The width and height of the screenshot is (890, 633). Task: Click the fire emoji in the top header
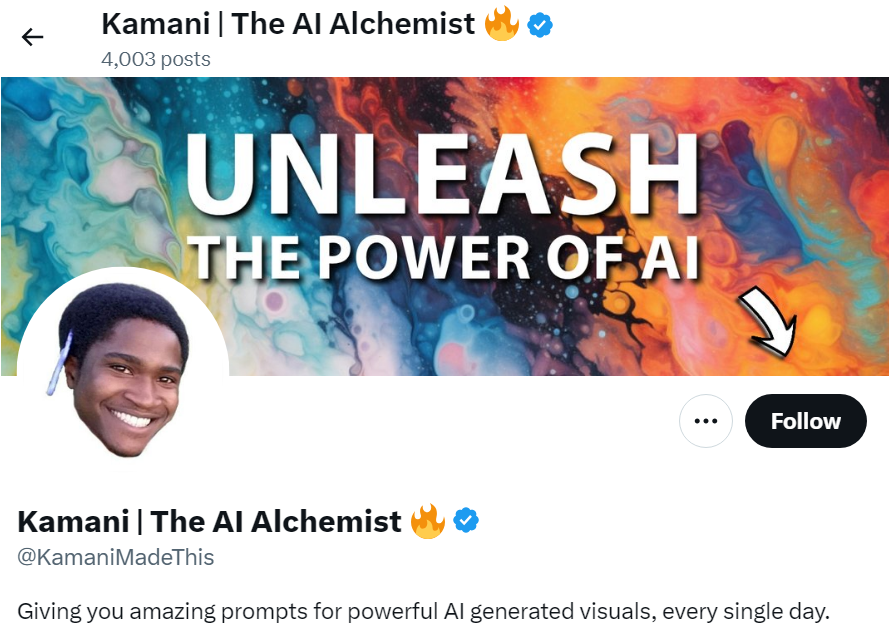(502, 24)
